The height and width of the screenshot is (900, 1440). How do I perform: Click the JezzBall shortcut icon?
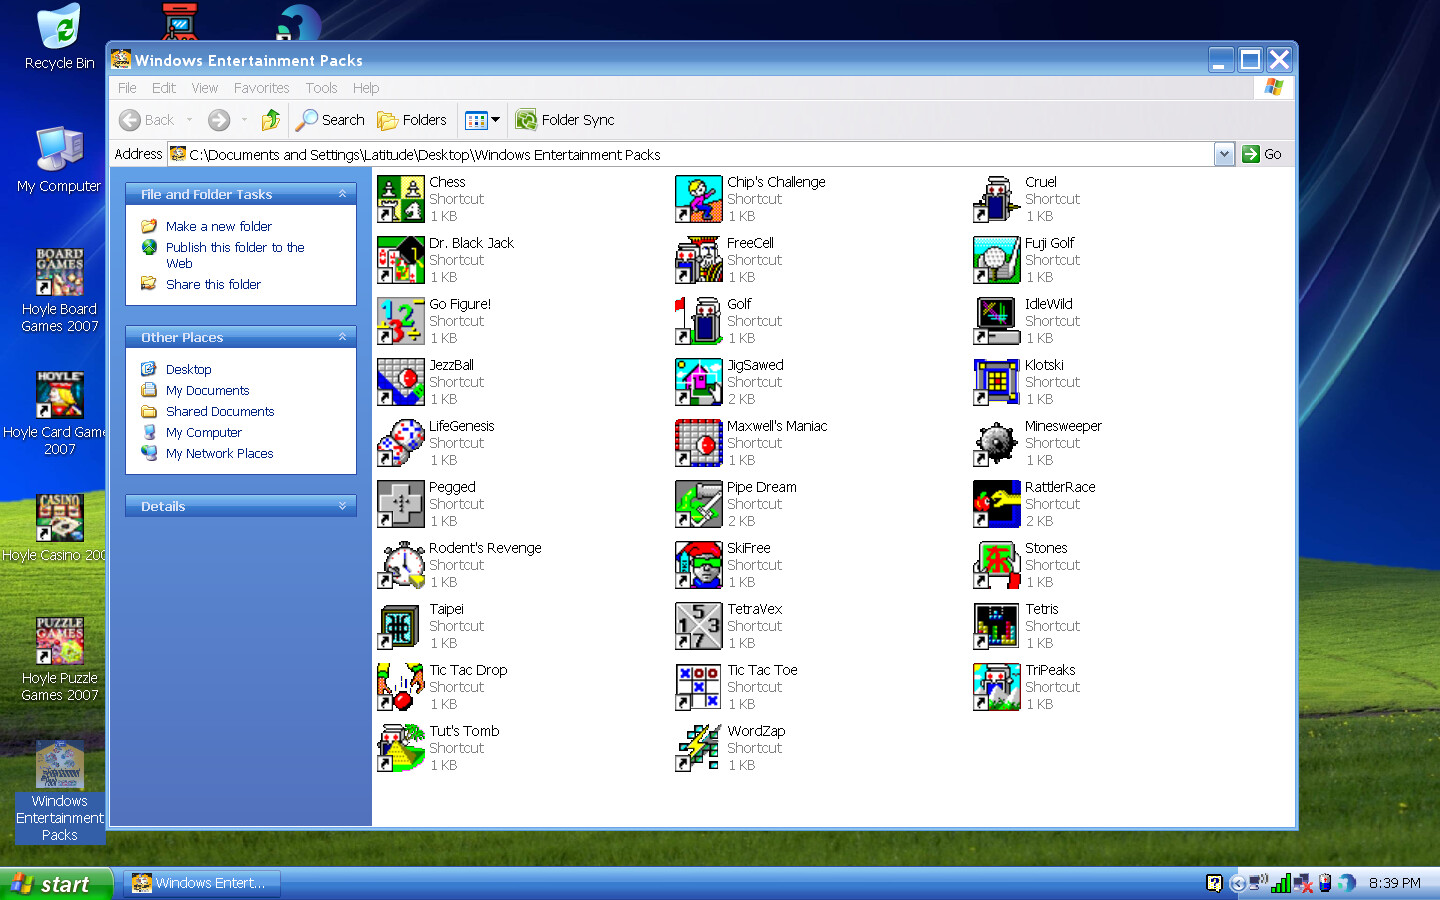pos(401,382)
